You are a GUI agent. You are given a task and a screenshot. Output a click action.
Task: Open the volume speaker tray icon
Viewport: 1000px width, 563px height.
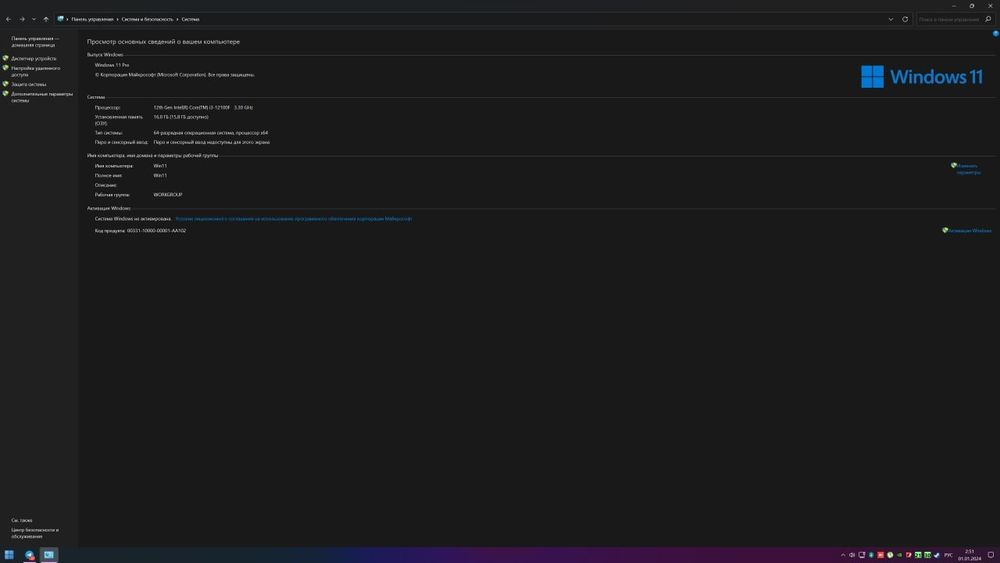(852, 555)
